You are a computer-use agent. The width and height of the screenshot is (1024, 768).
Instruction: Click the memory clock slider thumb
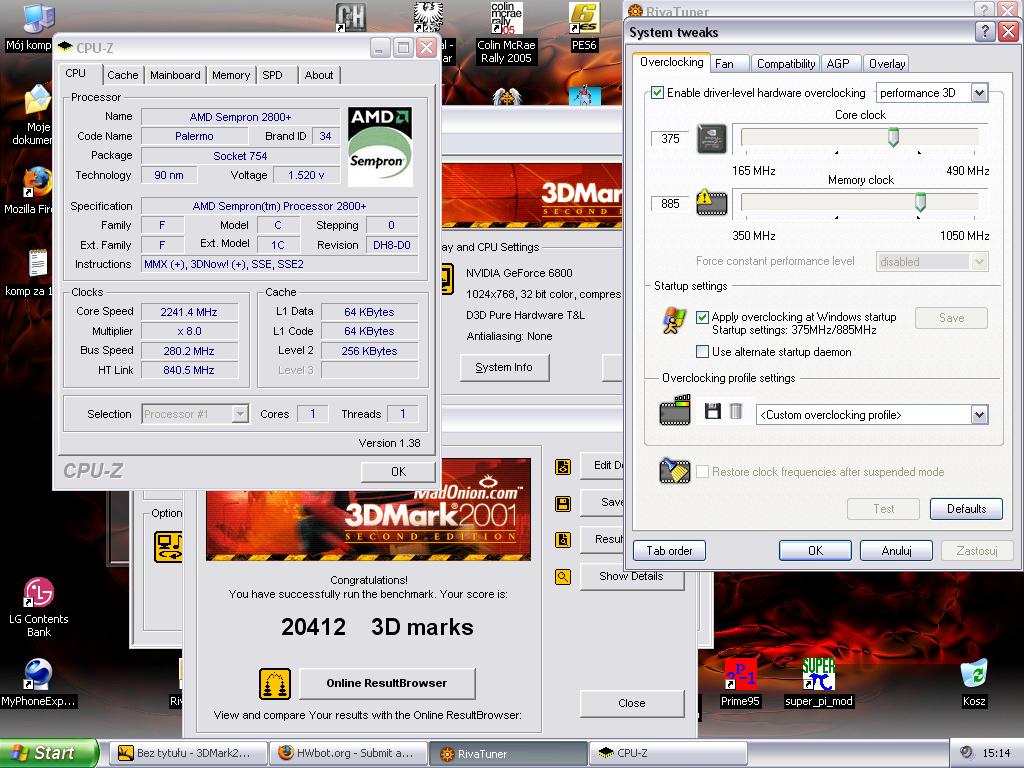point(920,202)
